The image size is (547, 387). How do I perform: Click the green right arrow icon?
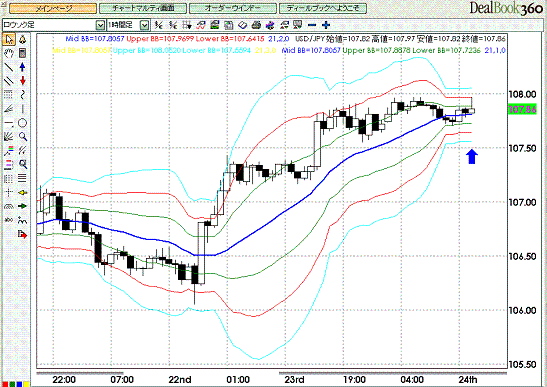(x=23, y=206)
